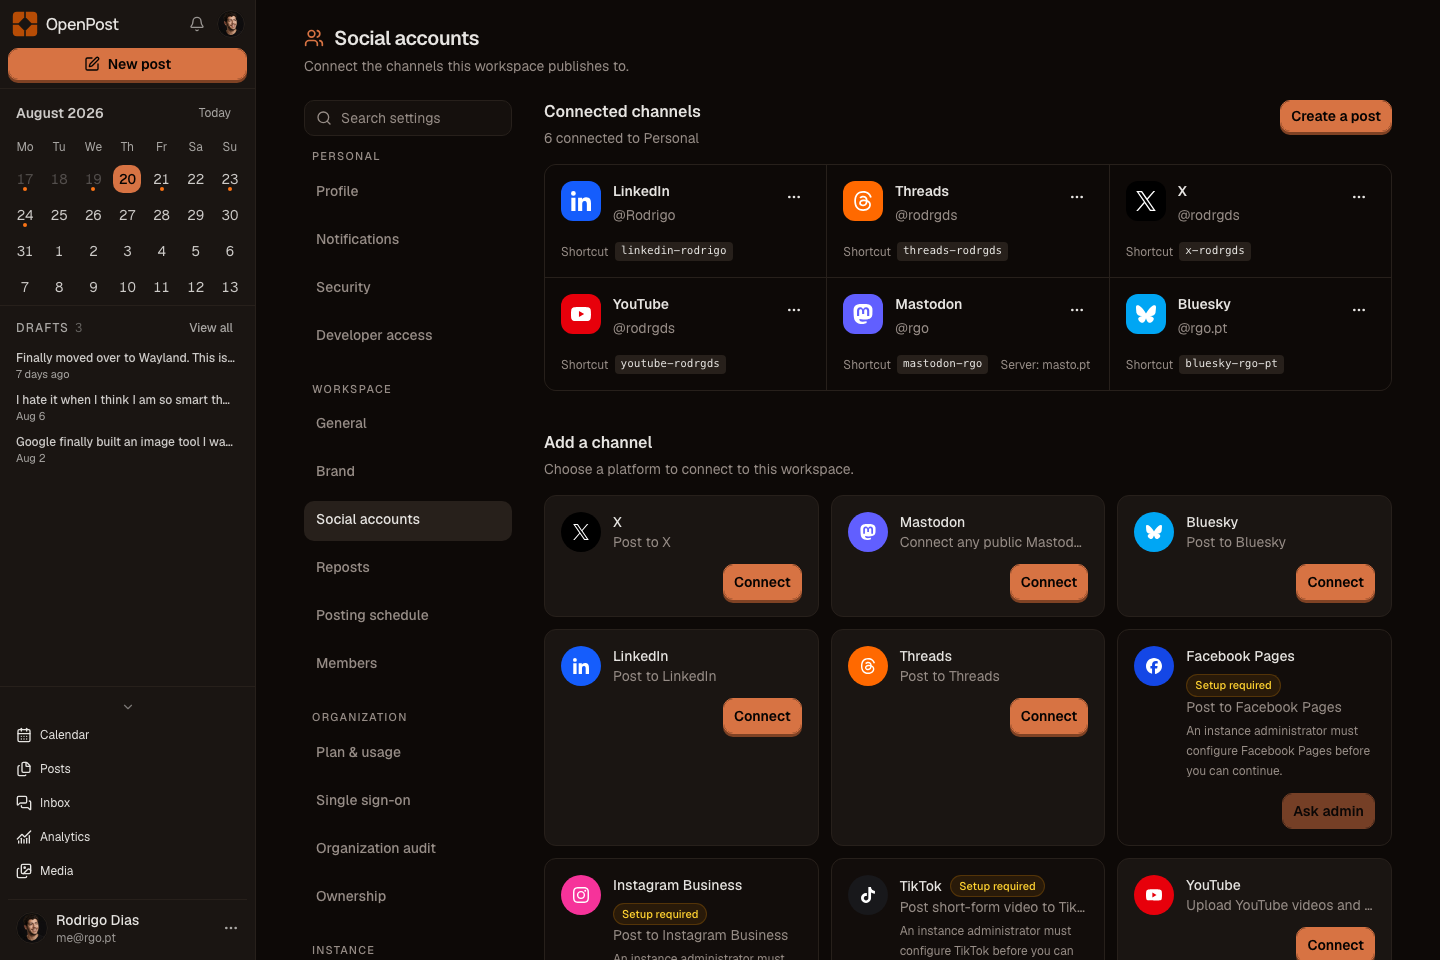Collapse the sidebar section with chevron
Image resolution: width=1440 pixels, height=960 pixels.
click(128, 707)
